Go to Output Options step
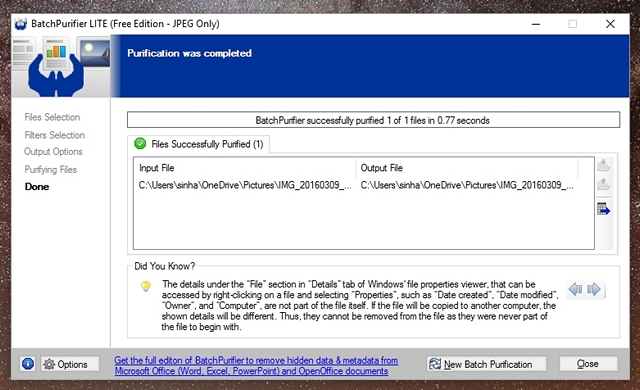640x390 pixels. coord(53,152)
